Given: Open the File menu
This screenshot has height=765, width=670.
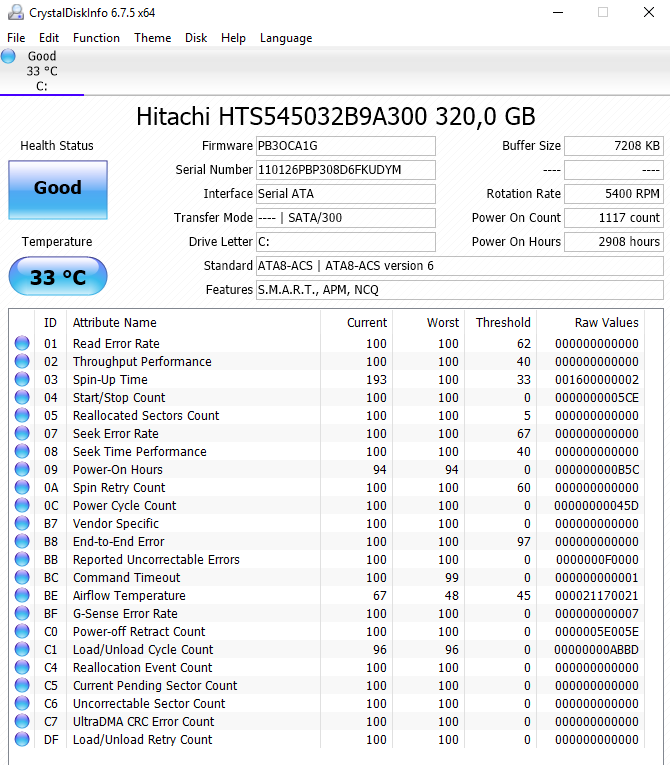Looking at the screenshot, I should [x=16, y=38].
